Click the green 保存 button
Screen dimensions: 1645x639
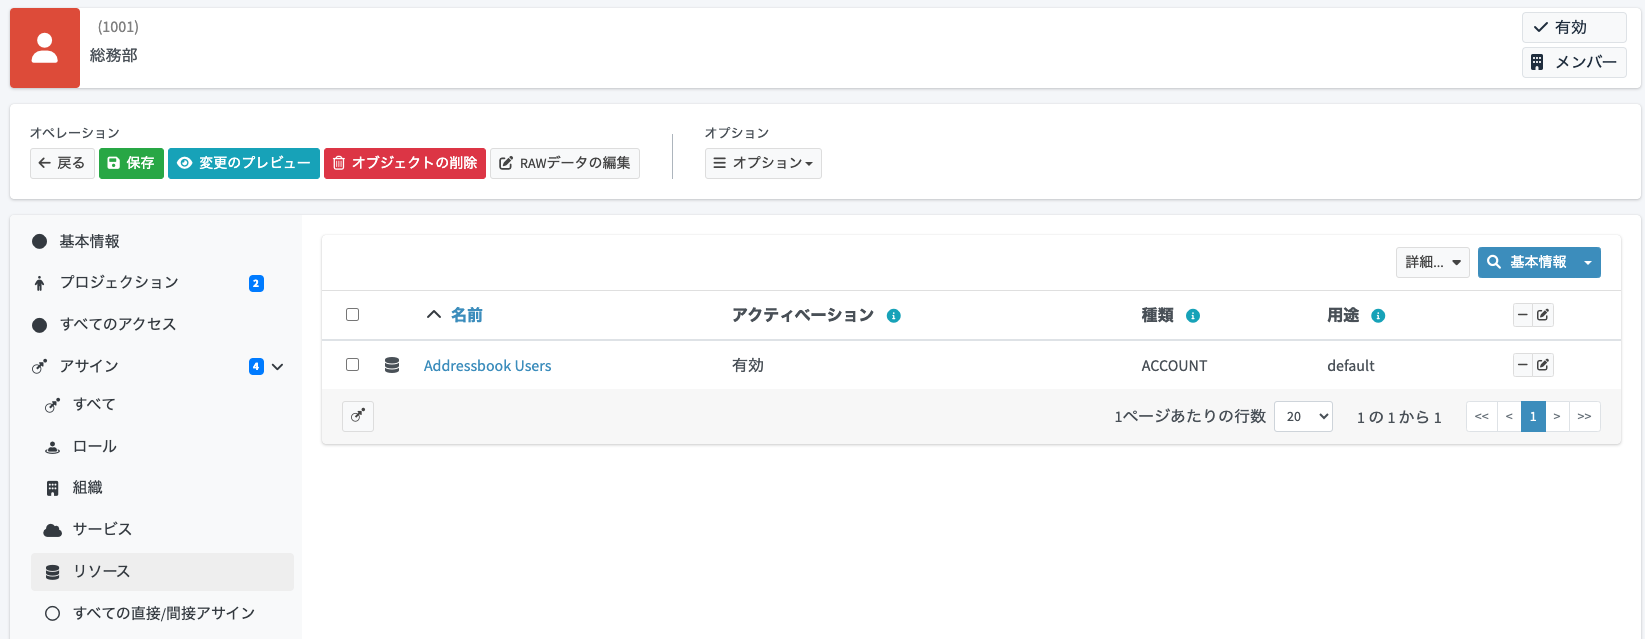[131, 163]
